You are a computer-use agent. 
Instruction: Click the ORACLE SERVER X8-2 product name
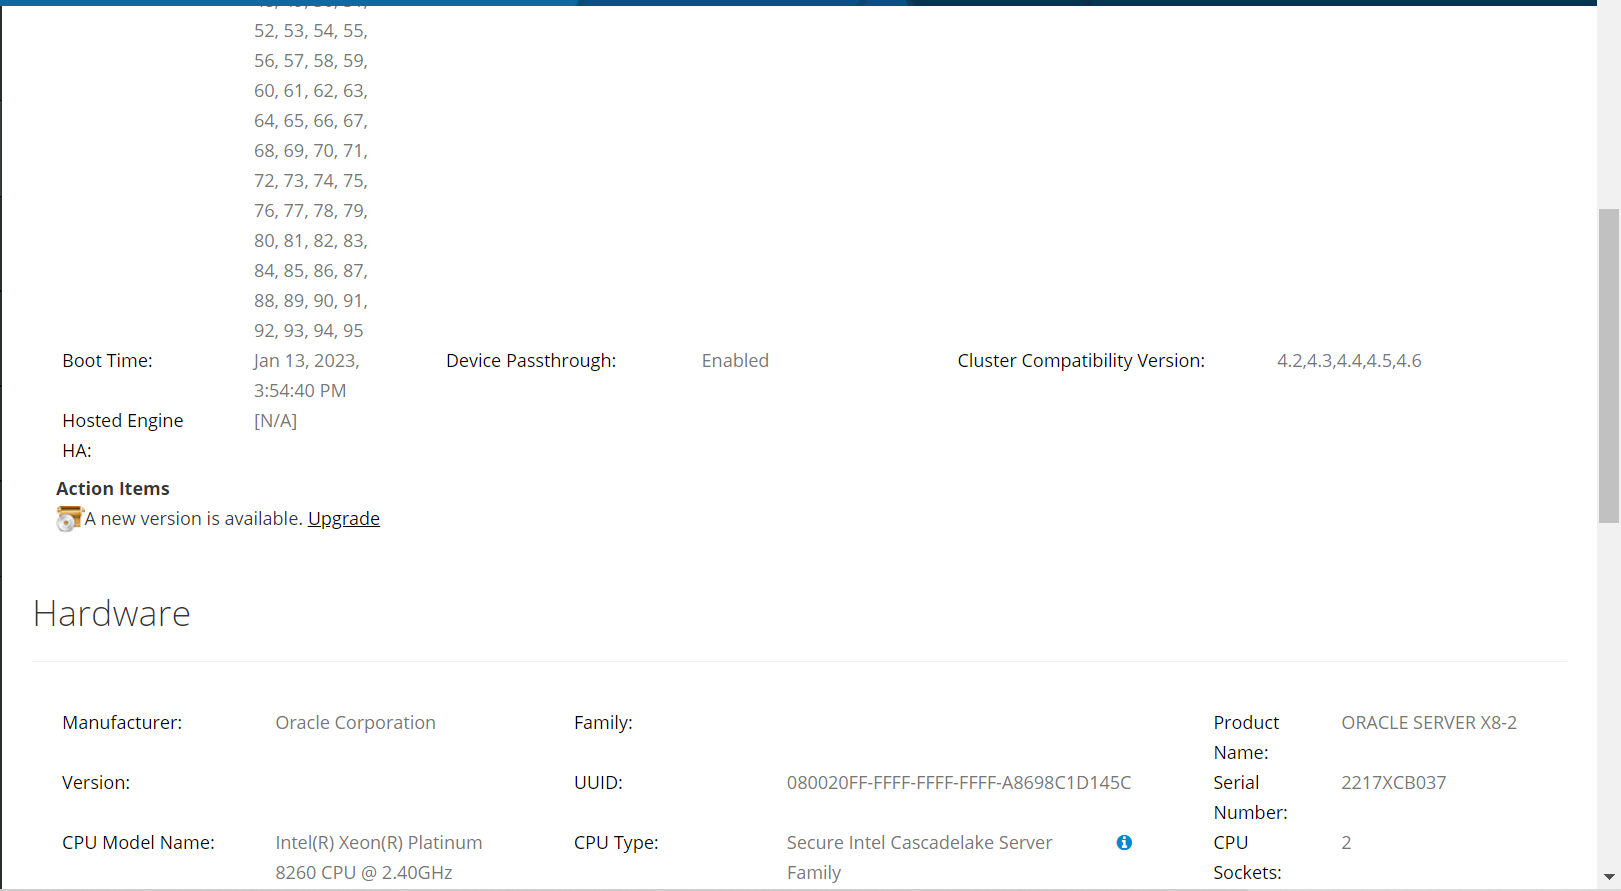pyautogui.click(x=1428, y=723)
